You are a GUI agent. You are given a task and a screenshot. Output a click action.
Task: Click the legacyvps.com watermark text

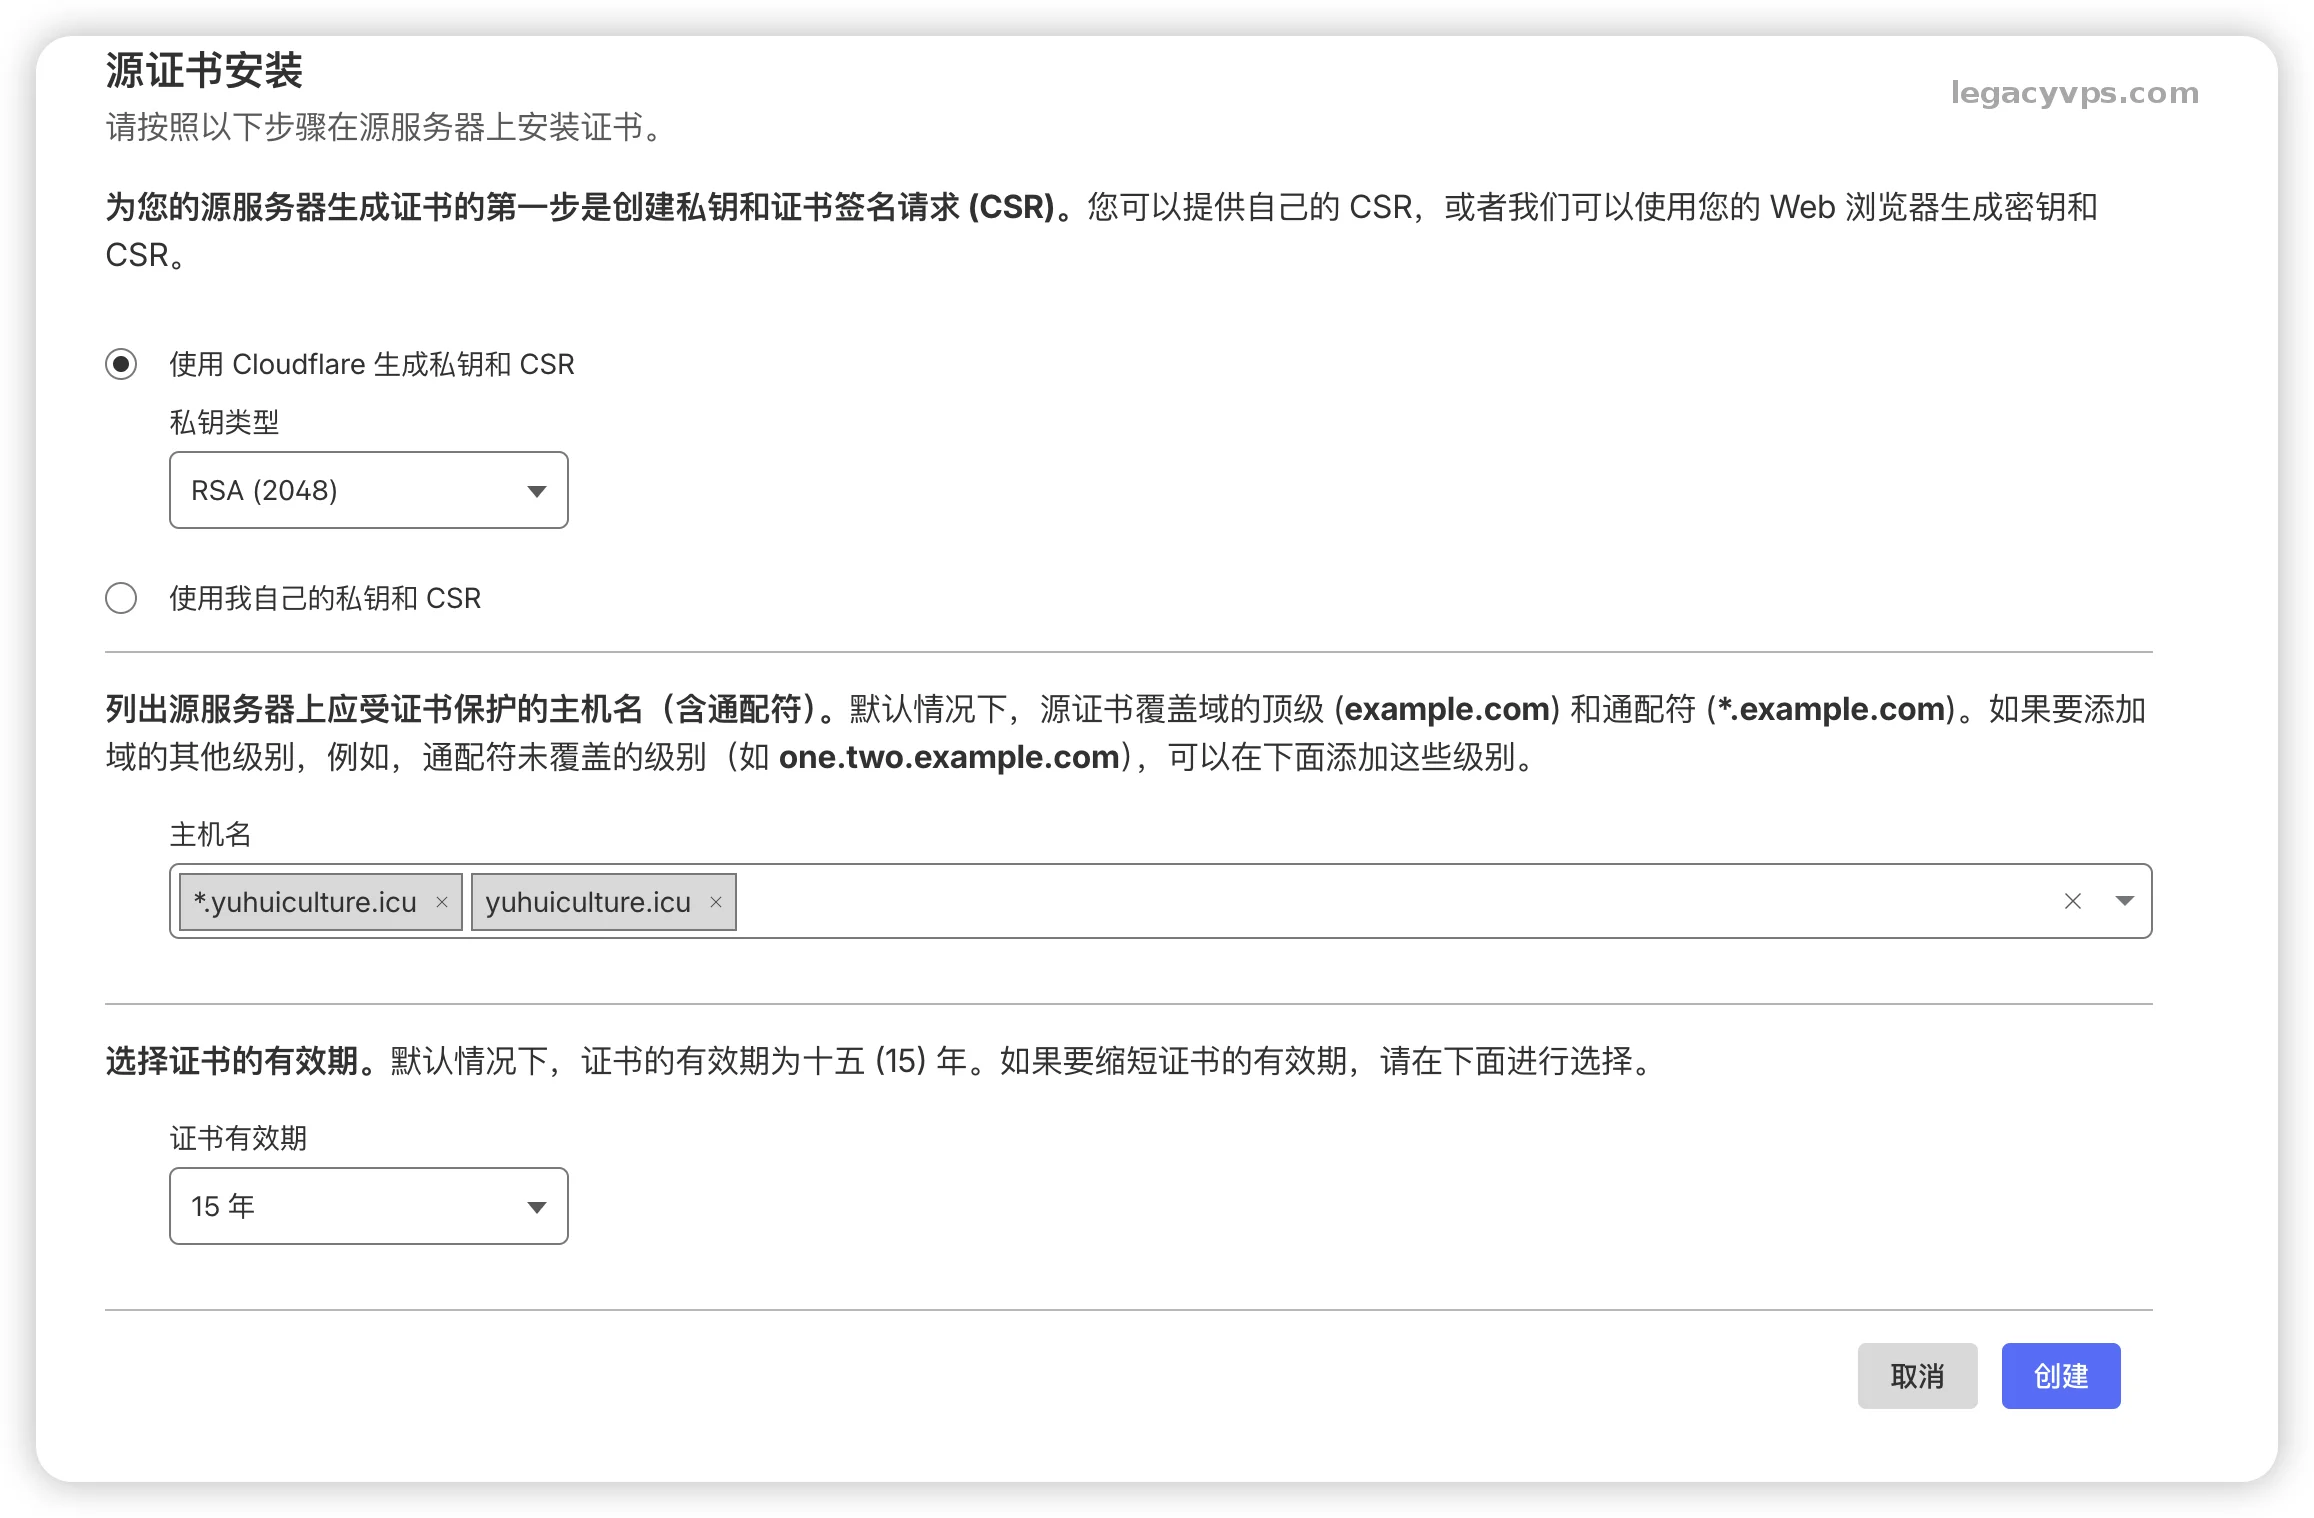(2074, 93)
